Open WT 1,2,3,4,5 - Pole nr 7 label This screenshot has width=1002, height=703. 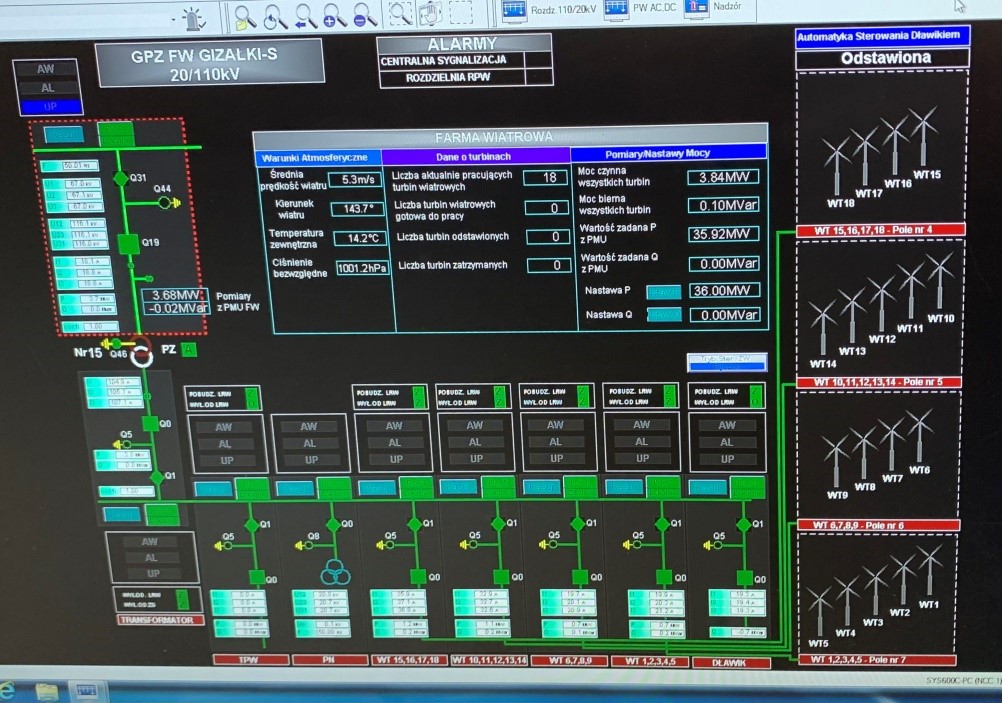[x=877, y=660]
